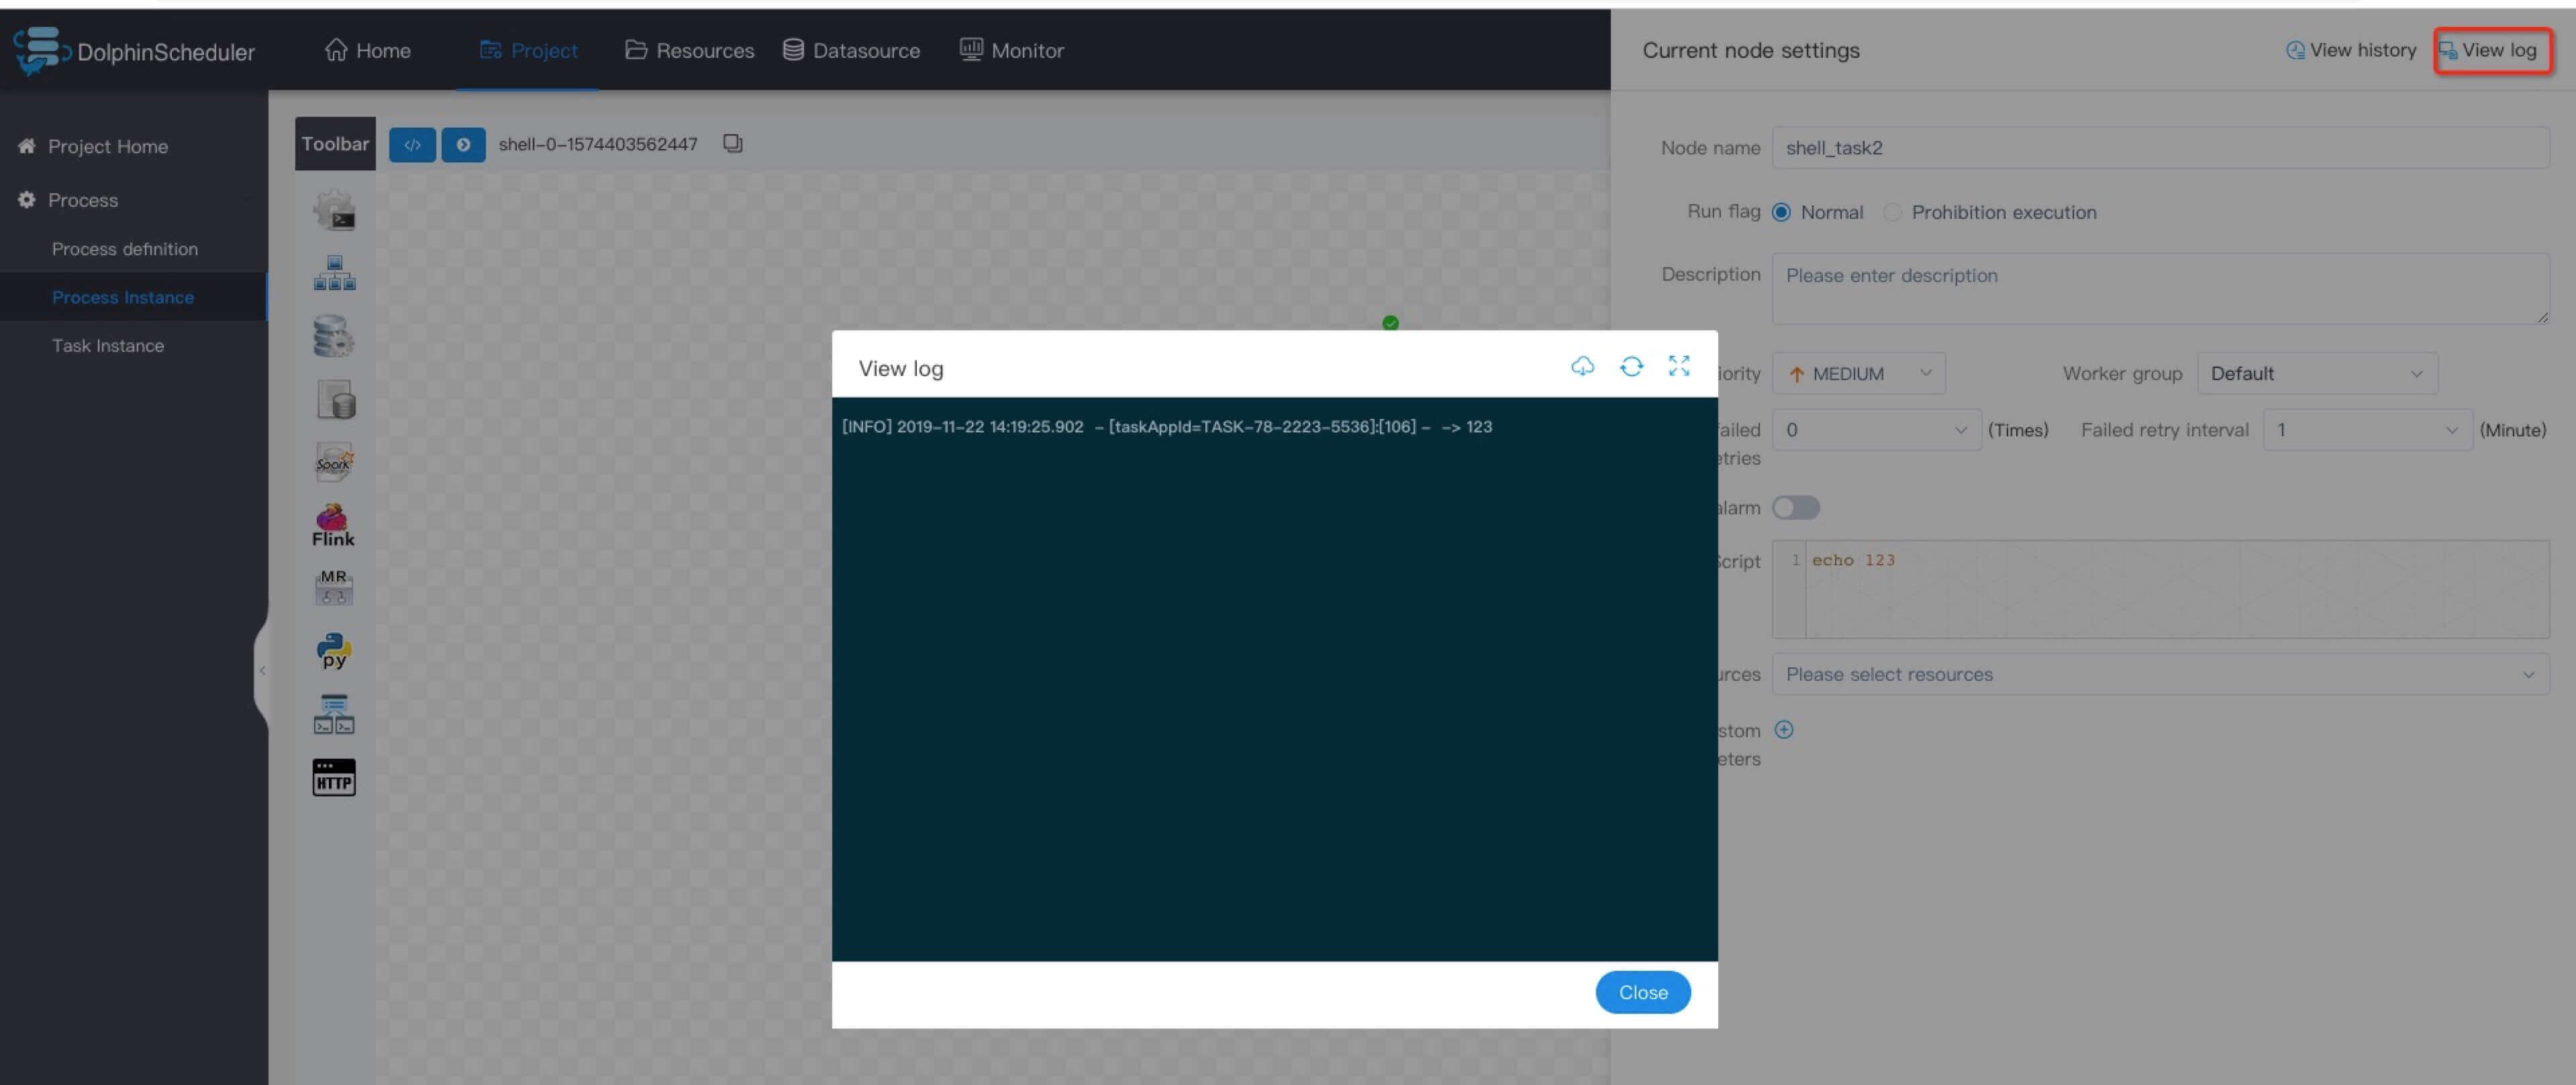
Task: Click the Node name input field
Action: point(2160,148)
